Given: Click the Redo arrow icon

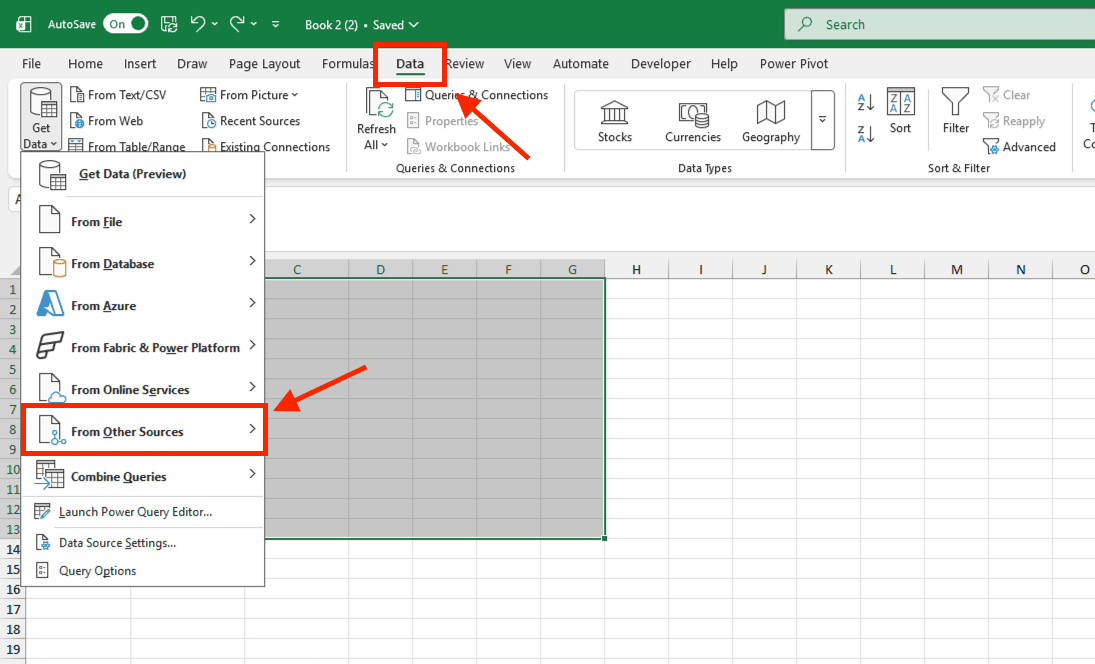Looking at the screenshot, I should [237, 24].
